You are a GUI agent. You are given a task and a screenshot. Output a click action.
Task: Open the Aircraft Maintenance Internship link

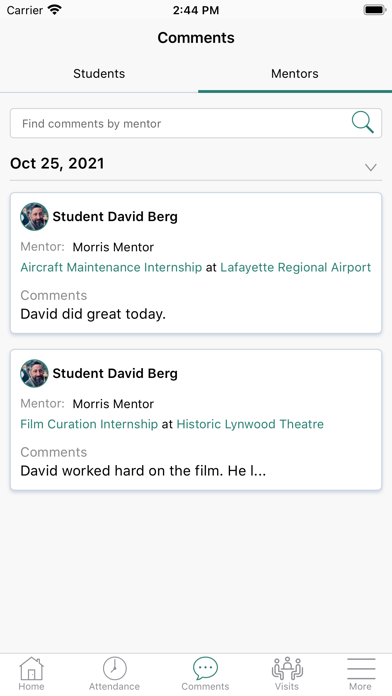point(111,267)
